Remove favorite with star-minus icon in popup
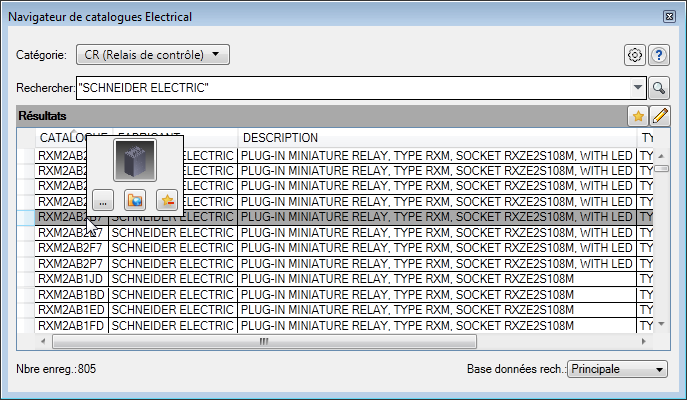Screen dimensions: 687x400 point(167,201)
